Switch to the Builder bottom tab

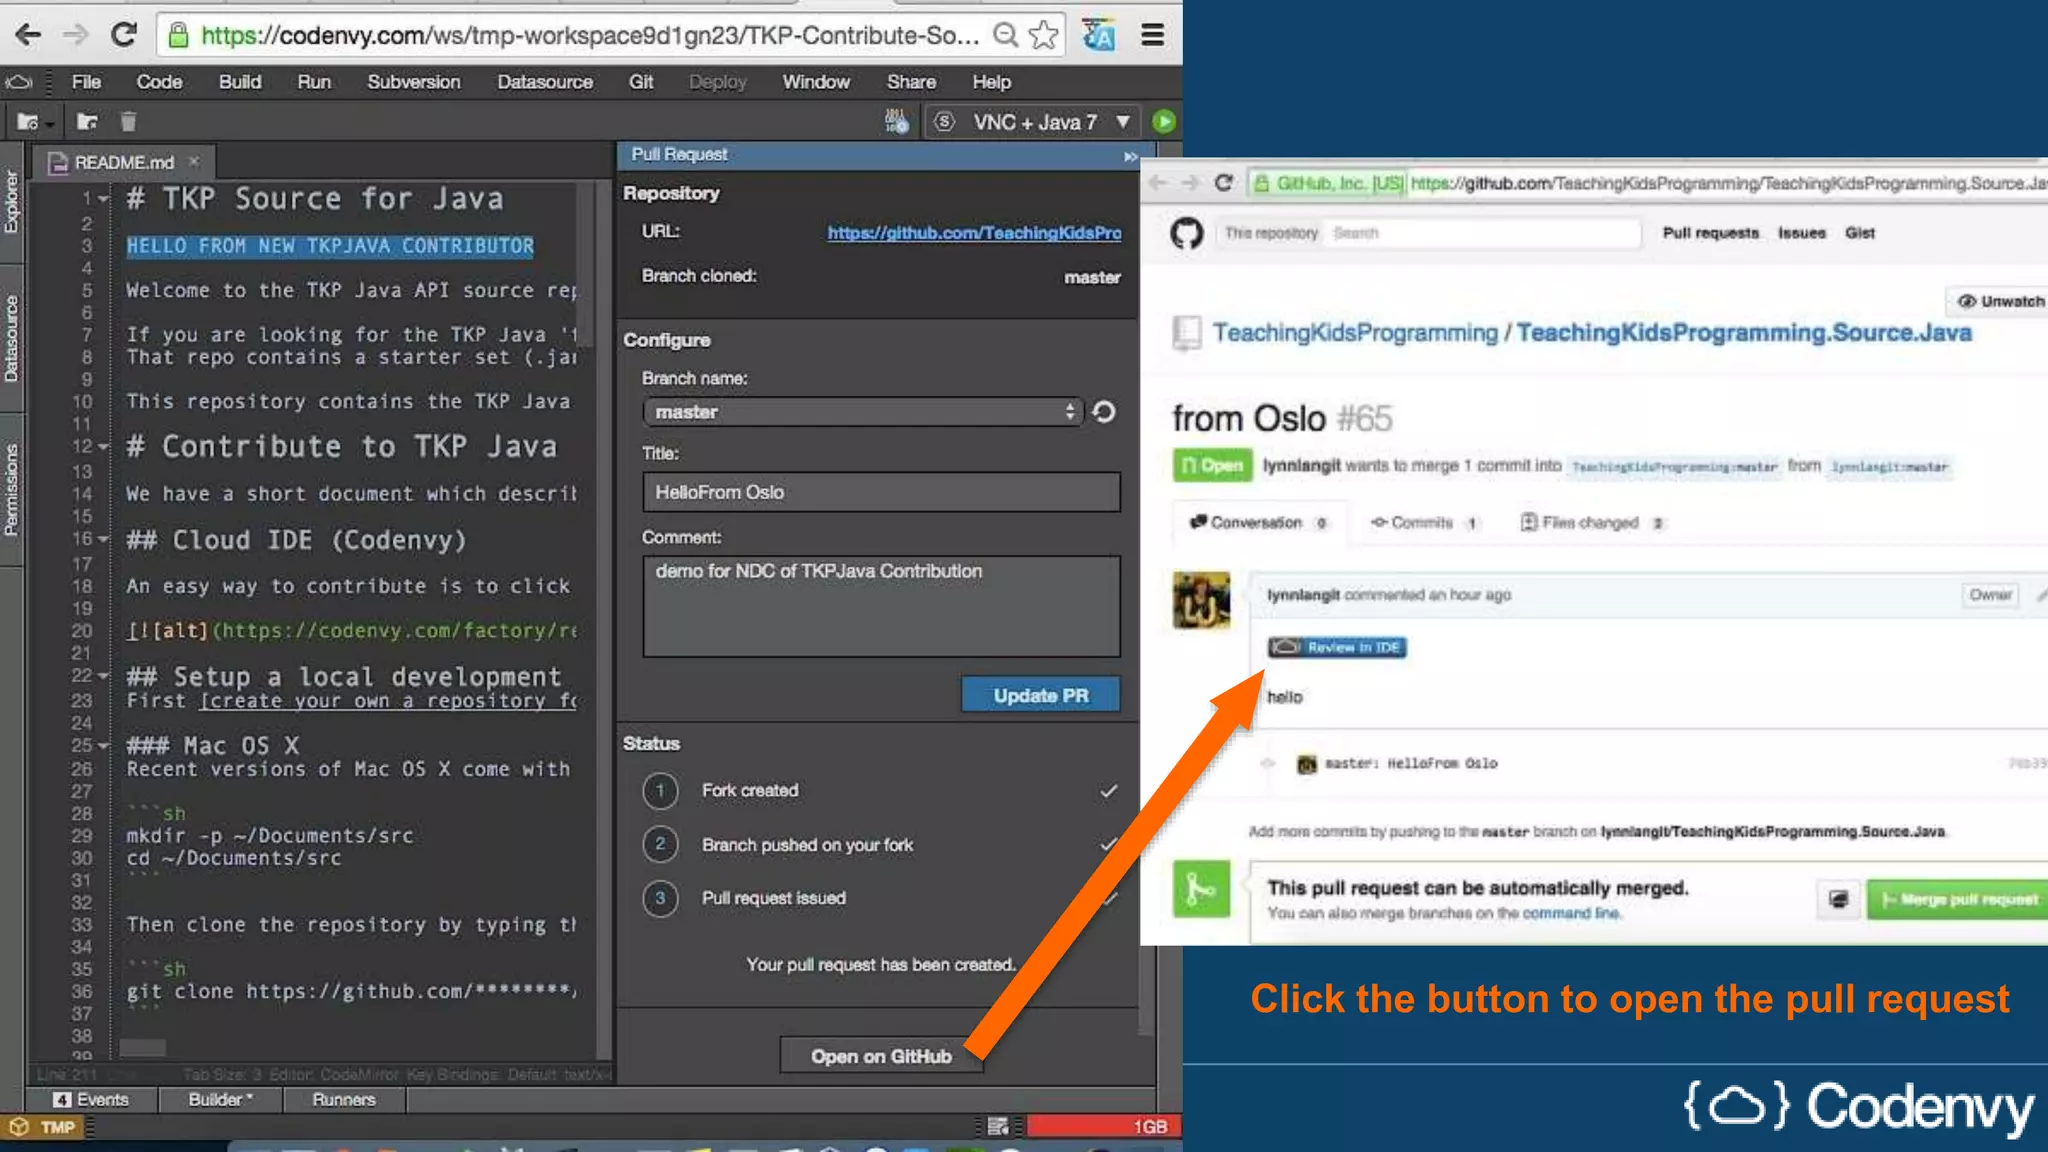pyautogui.click(x=220, y=1100)
